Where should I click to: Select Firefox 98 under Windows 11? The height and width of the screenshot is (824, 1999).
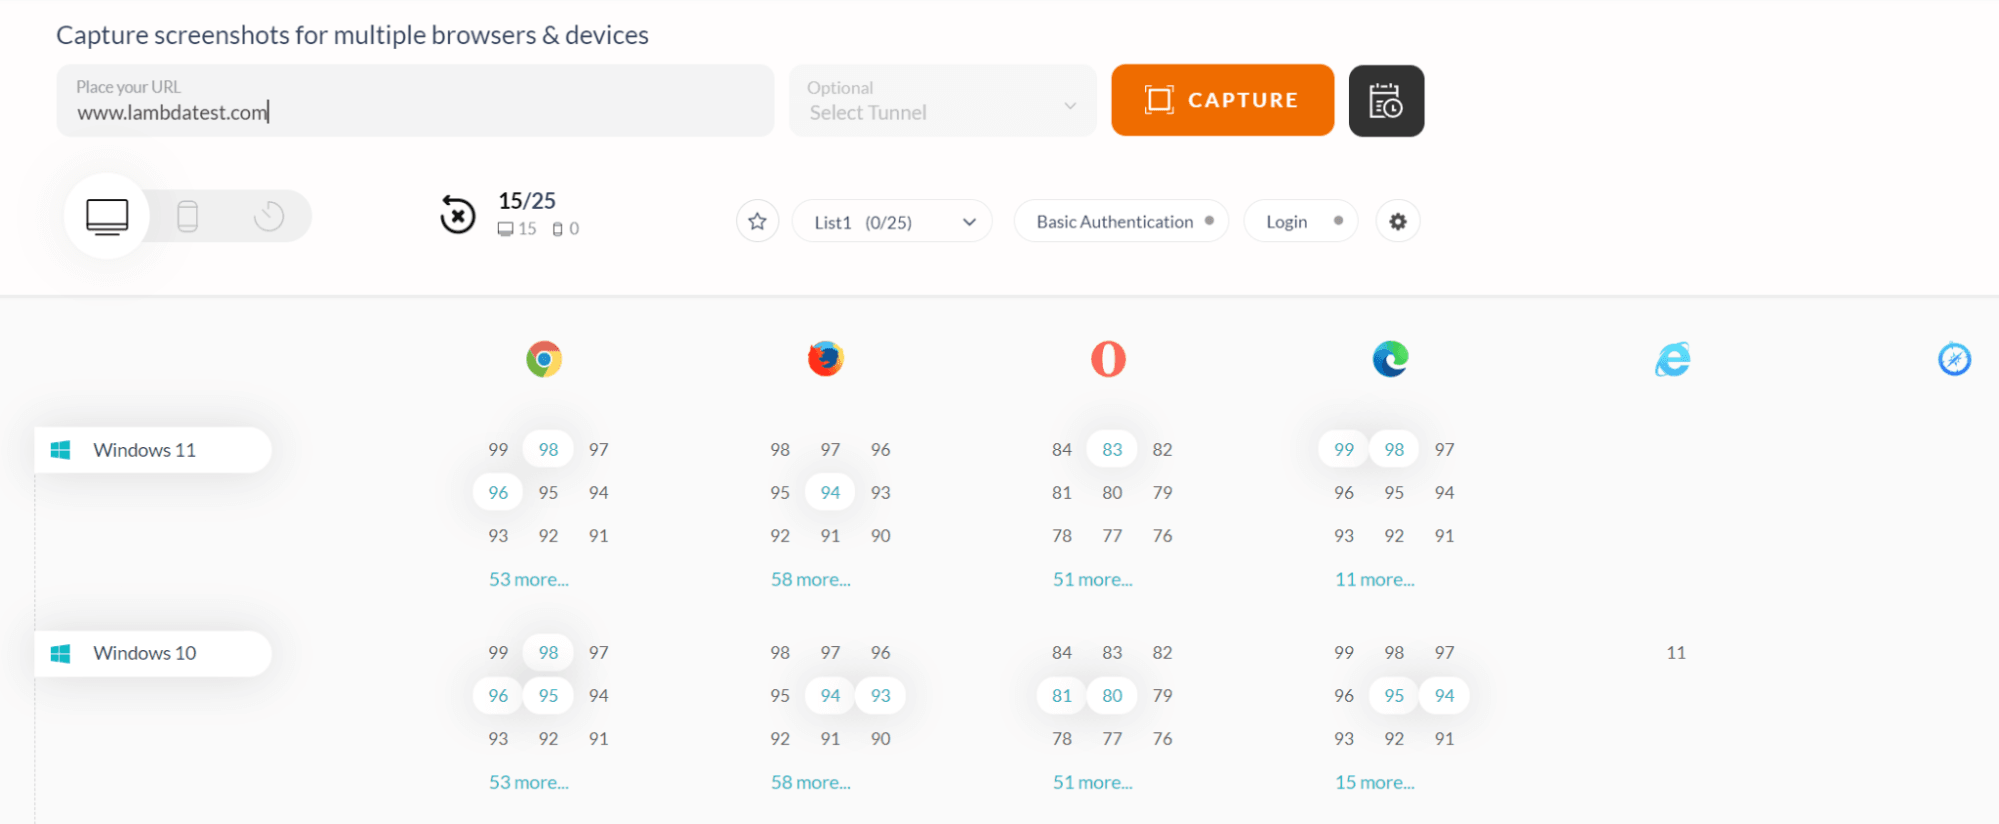780,449
